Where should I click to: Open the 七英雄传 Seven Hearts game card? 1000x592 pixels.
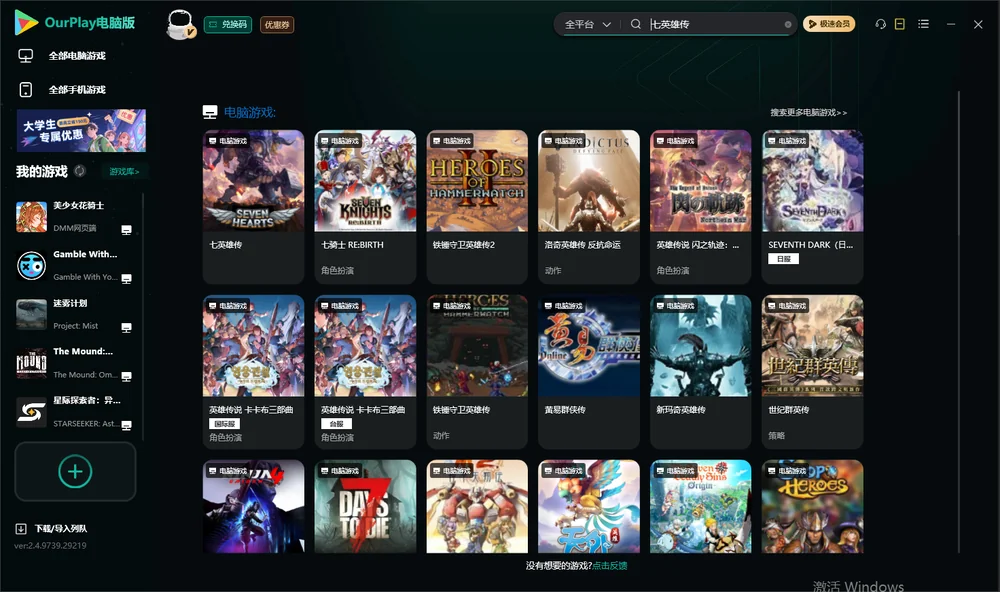pos(253,207)
